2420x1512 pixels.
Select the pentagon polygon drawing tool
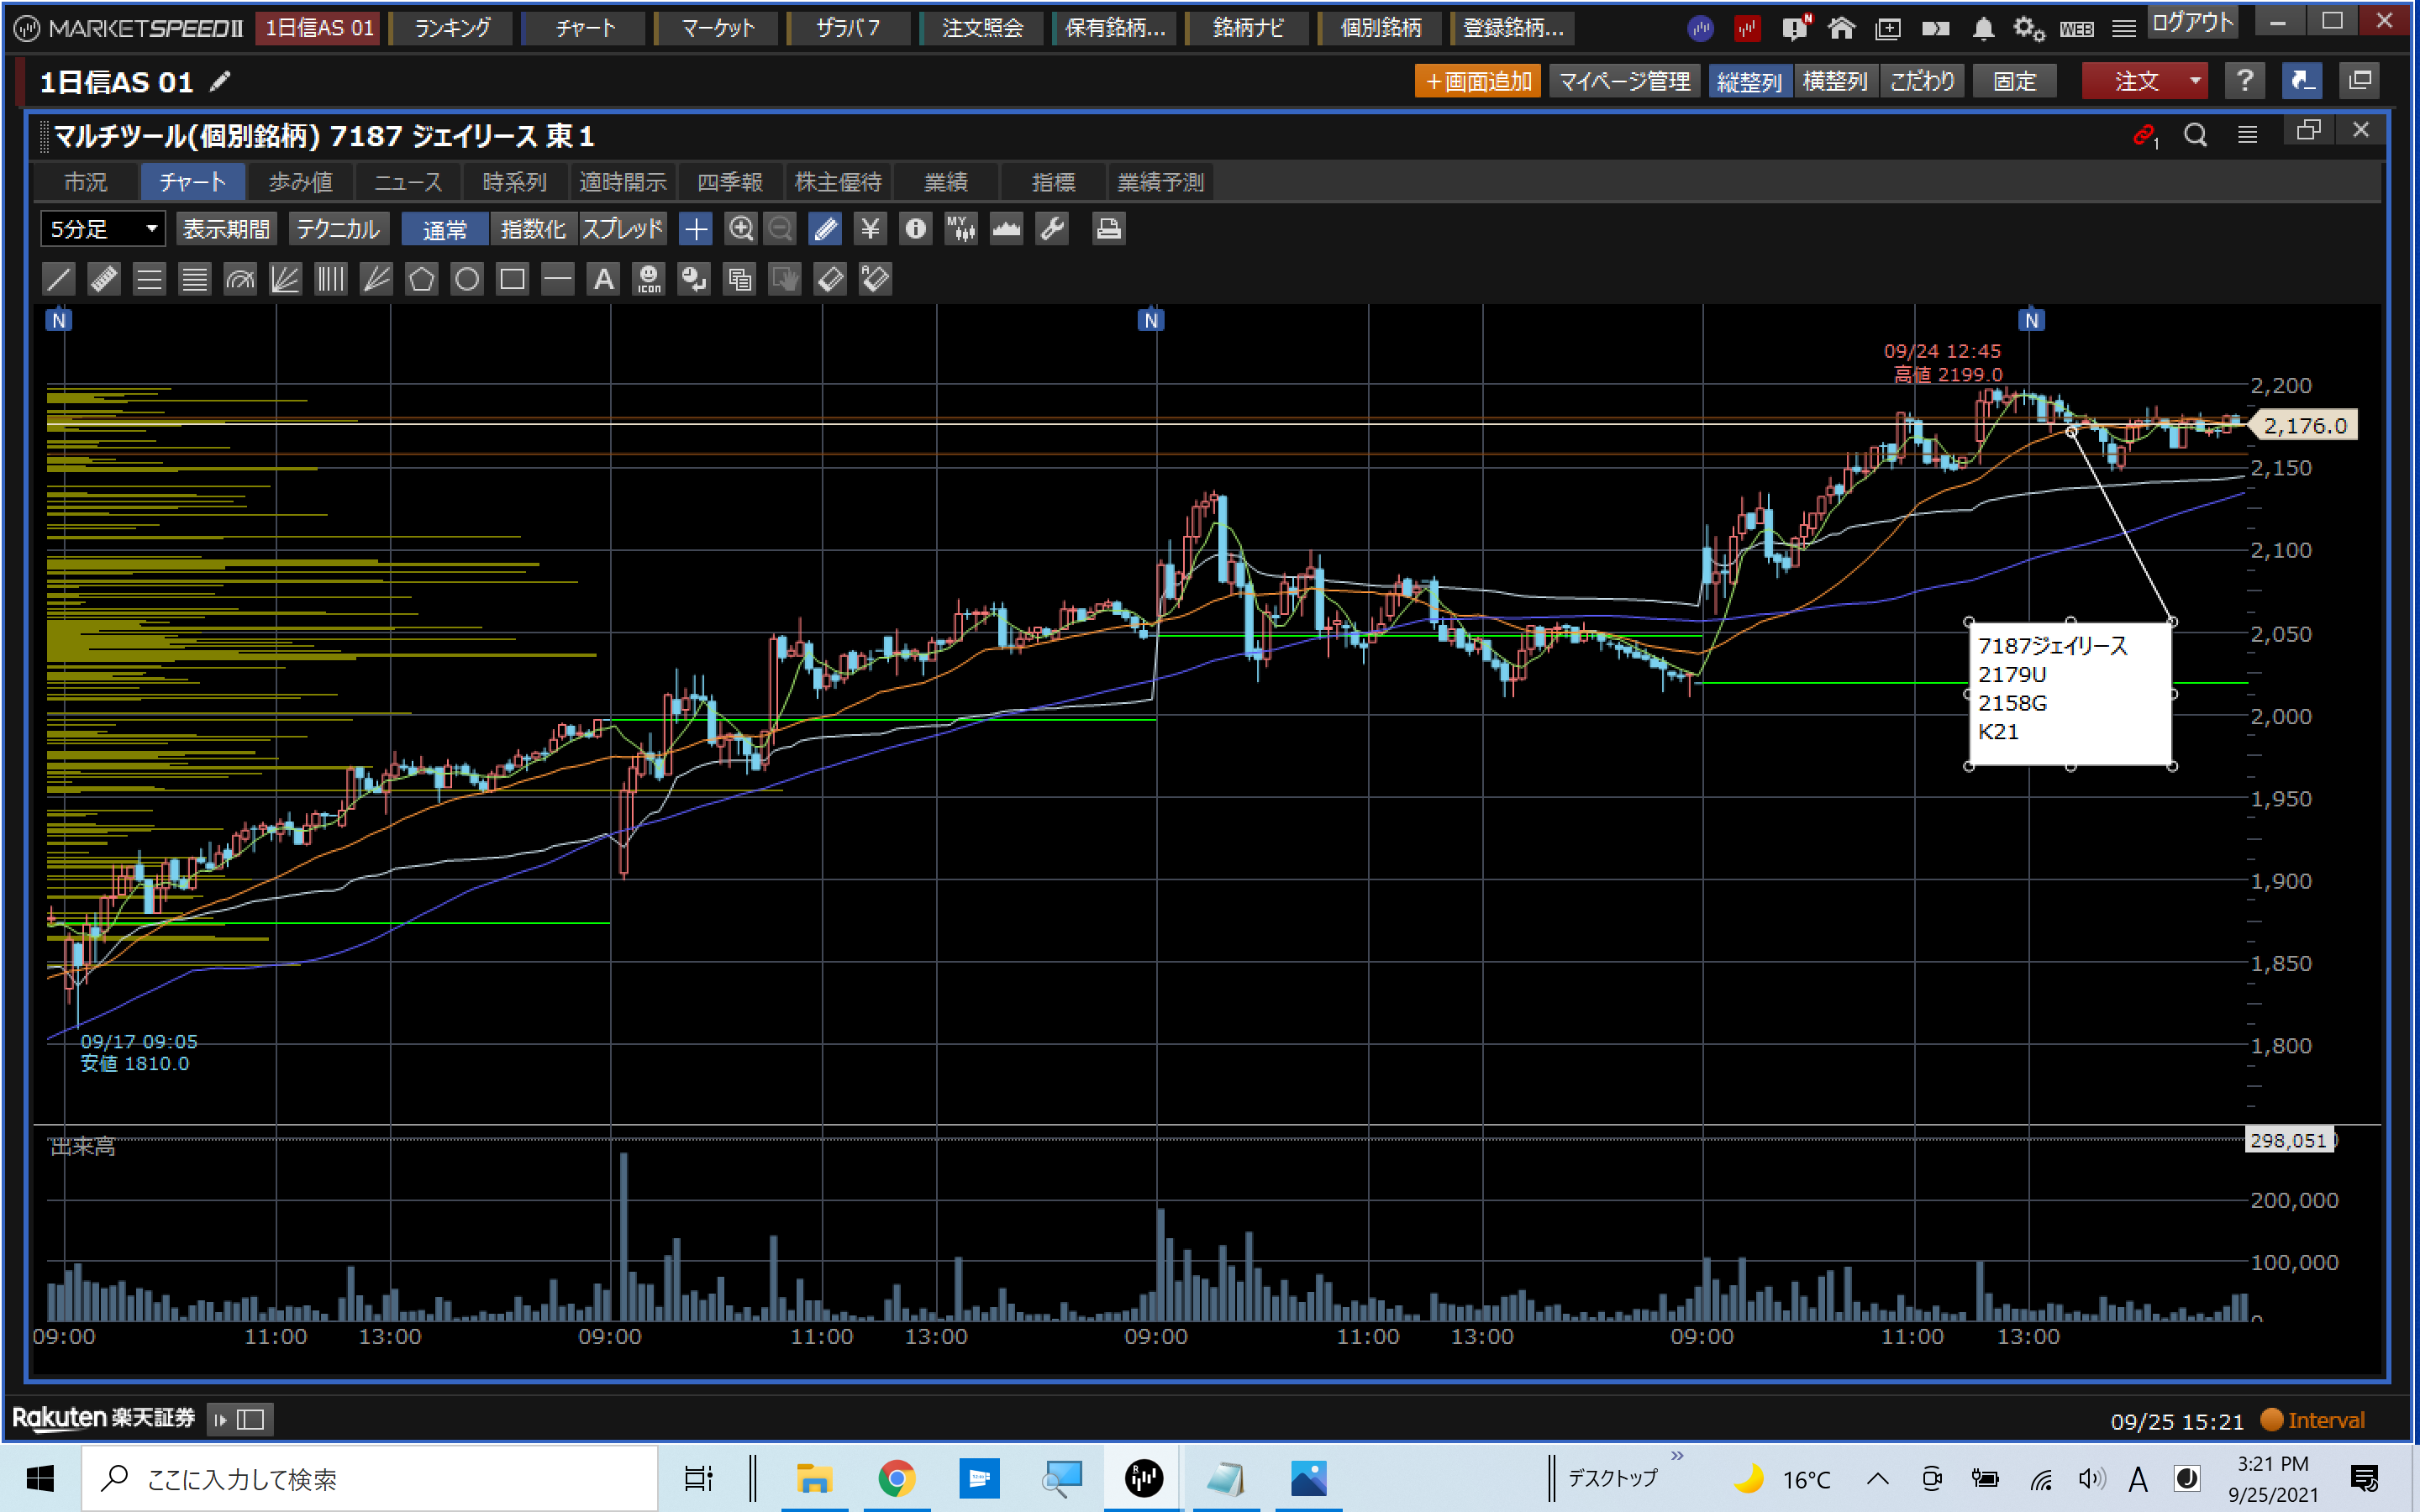[421, 279]
